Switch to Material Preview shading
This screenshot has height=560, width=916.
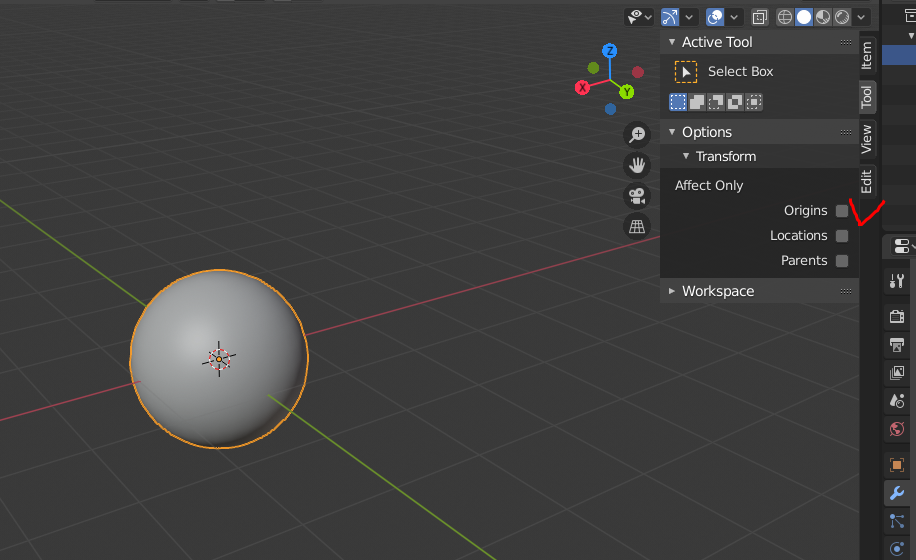823,18
